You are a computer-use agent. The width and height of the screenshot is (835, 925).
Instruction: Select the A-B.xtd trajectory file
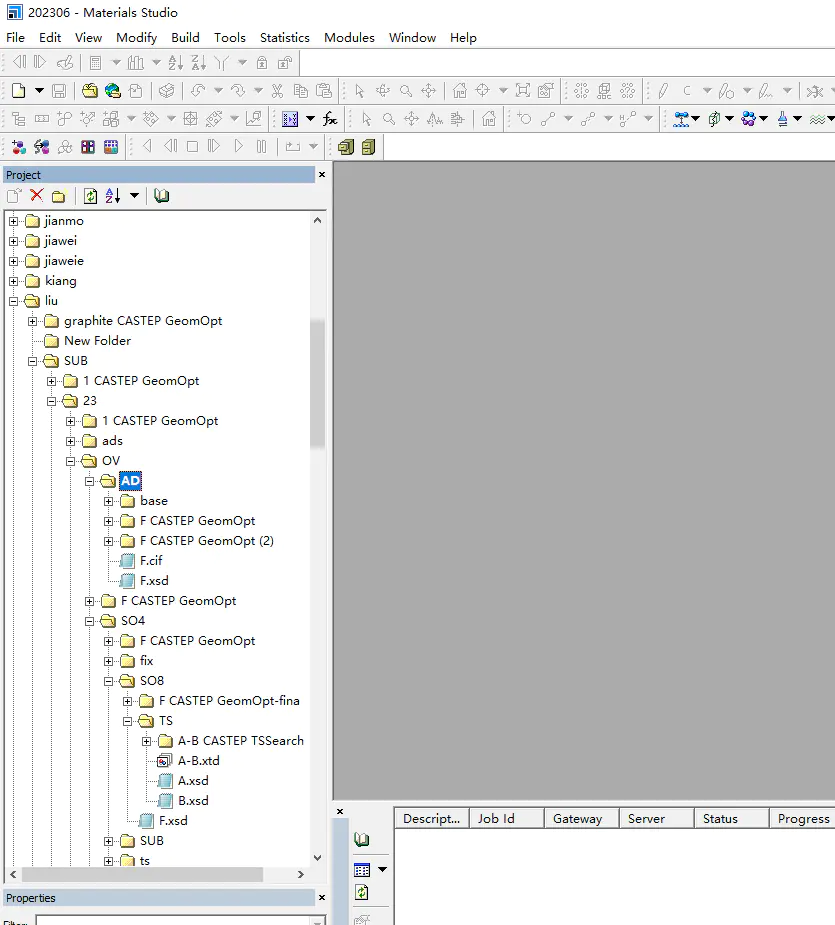click(198, 761)
